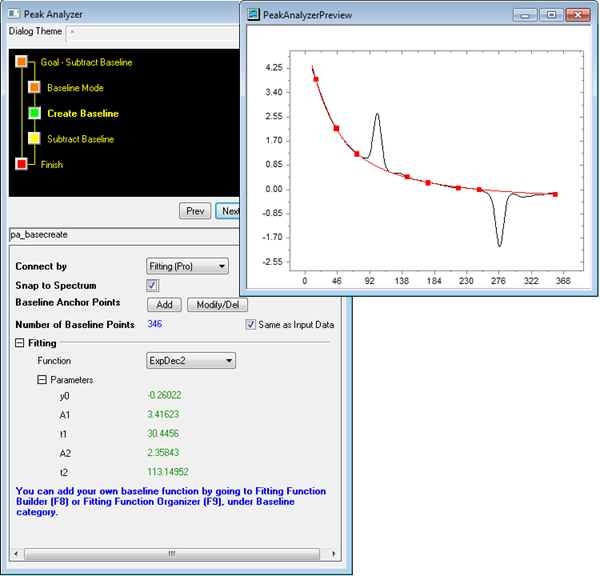The image size is (600, 576).
Task: Click the Dialog Theme arrow icon
Action: pos(72,32)
